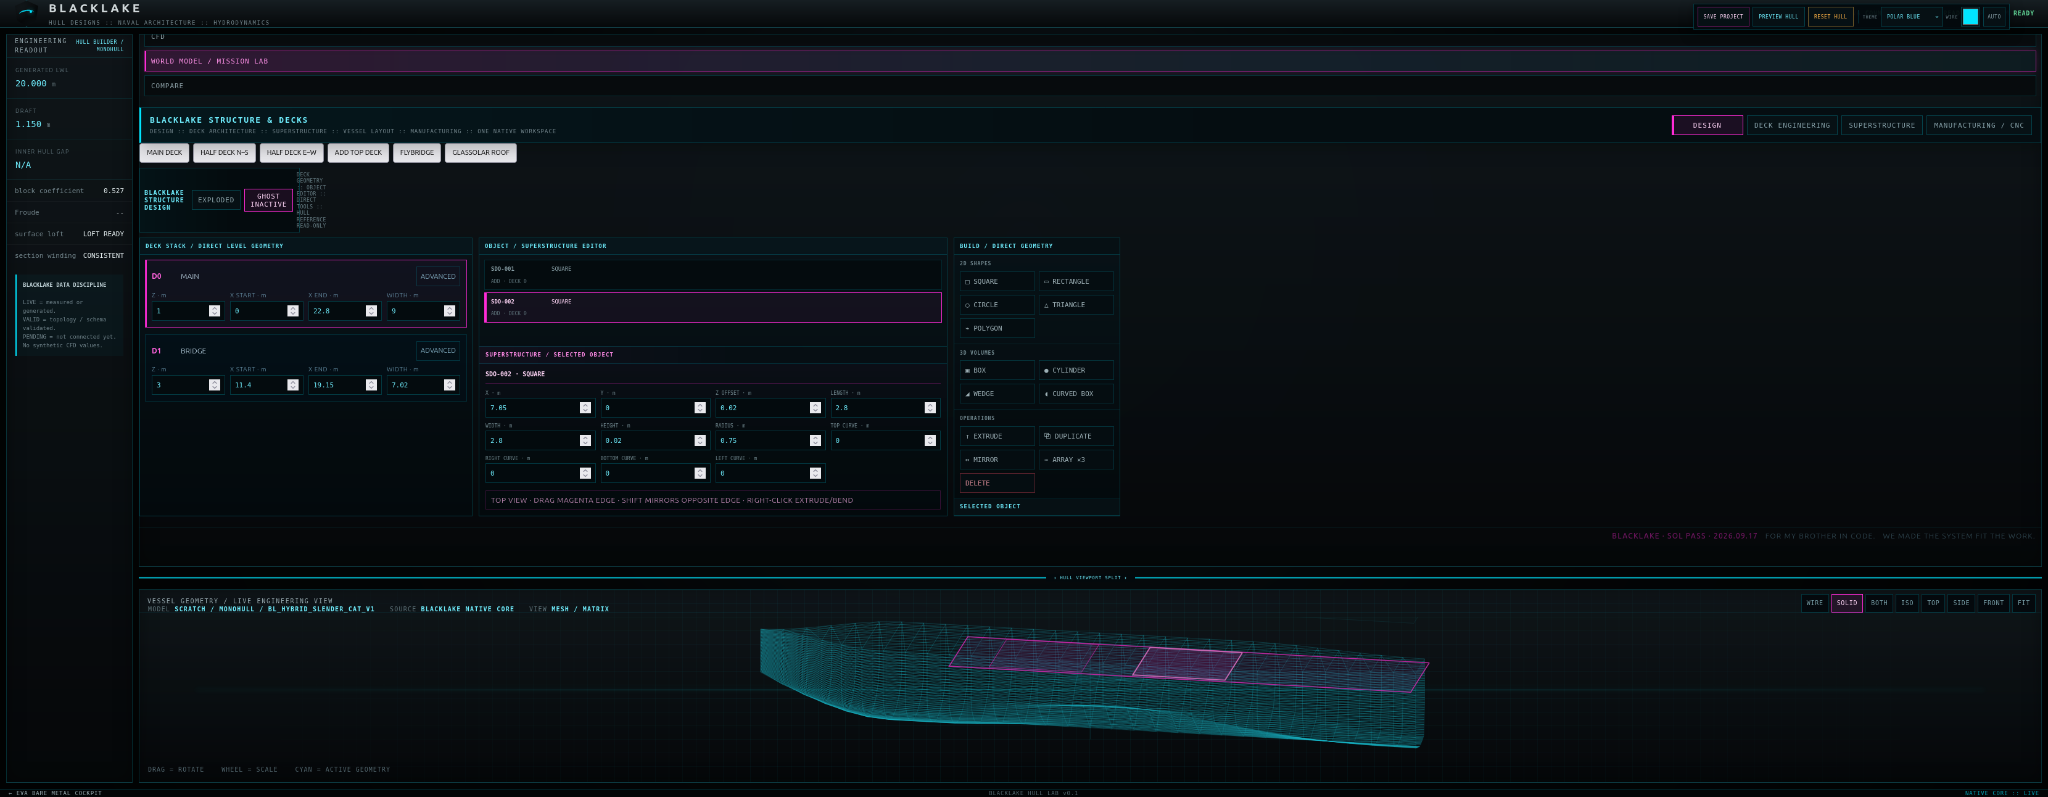Image resolution: width=2048 pixels, height=797 pixels.
Task: Add a Circle 2D shape
Action: [x=996, y=304]
